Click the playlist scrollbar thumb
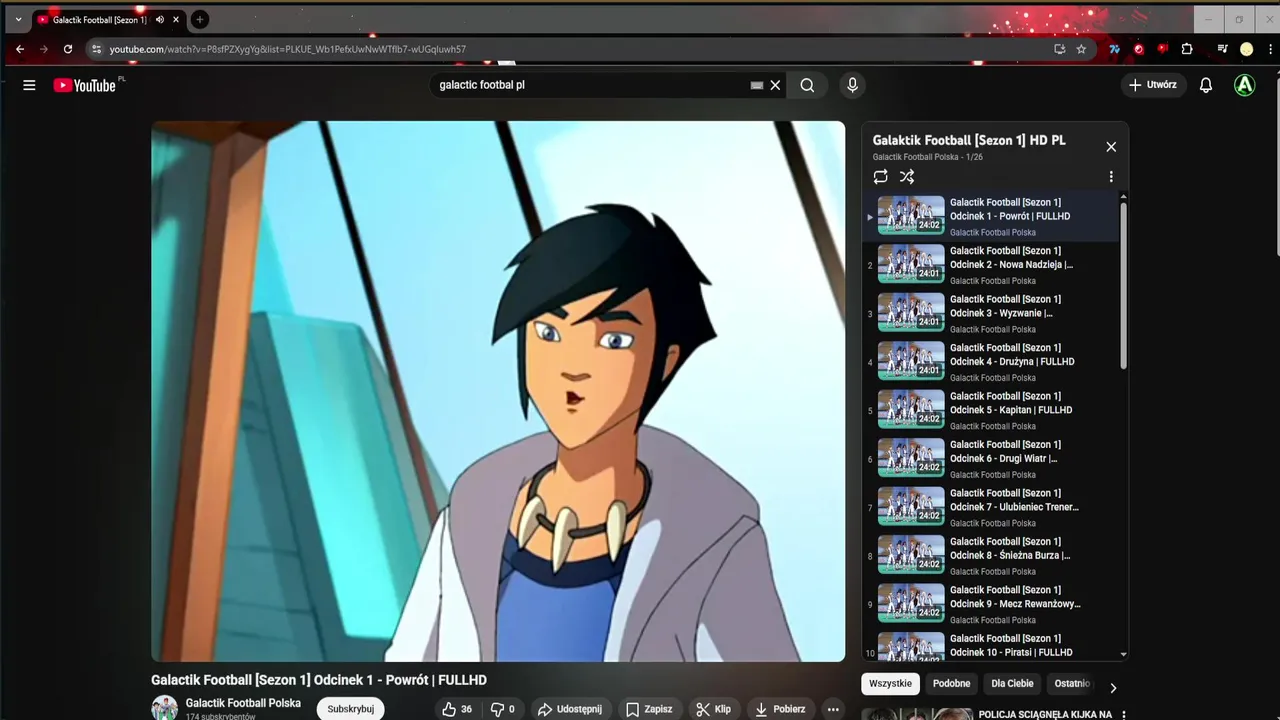Viewport: 1280px width, 720px height. (x=1123, y=285)
